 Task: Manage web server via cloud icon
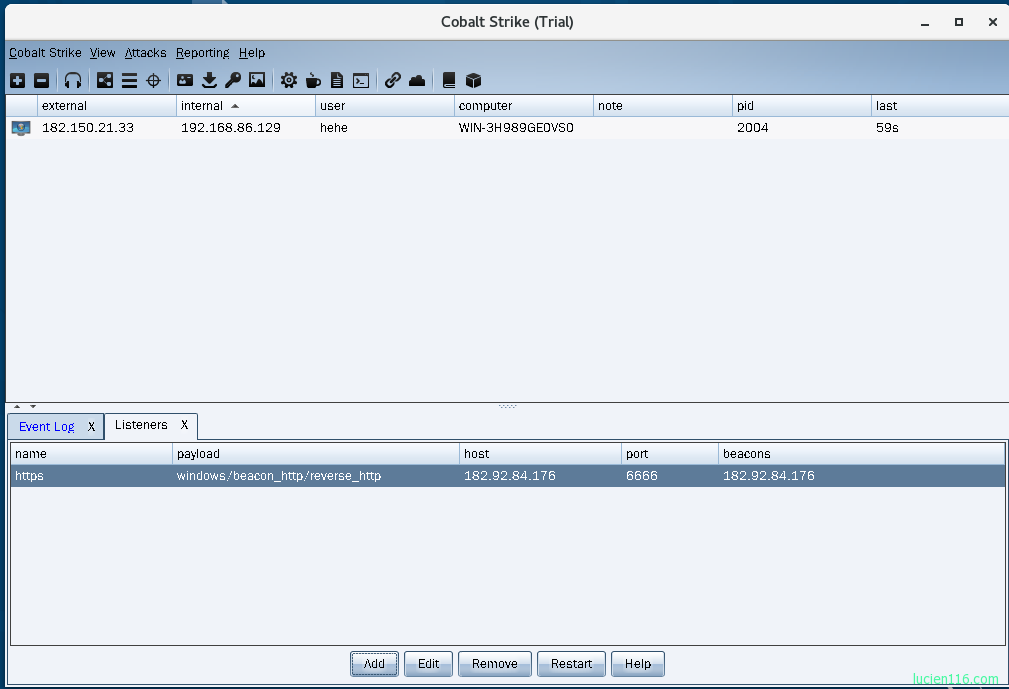point(417,80)
